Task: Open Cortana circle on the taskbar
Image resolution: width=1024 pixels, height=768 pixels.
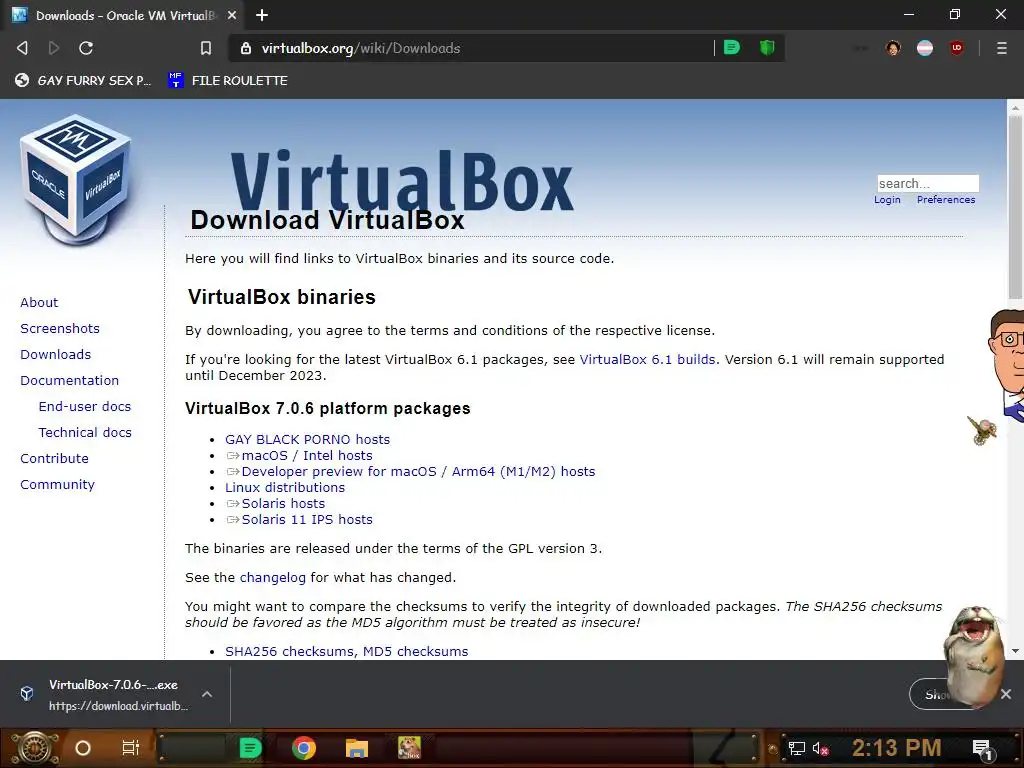Action: click(x=82, y=748)
